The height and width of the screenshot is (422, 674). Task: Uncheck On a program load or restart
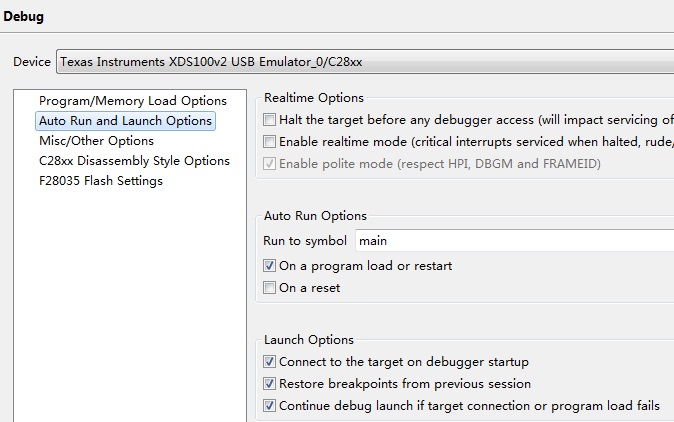pos(270,266)
